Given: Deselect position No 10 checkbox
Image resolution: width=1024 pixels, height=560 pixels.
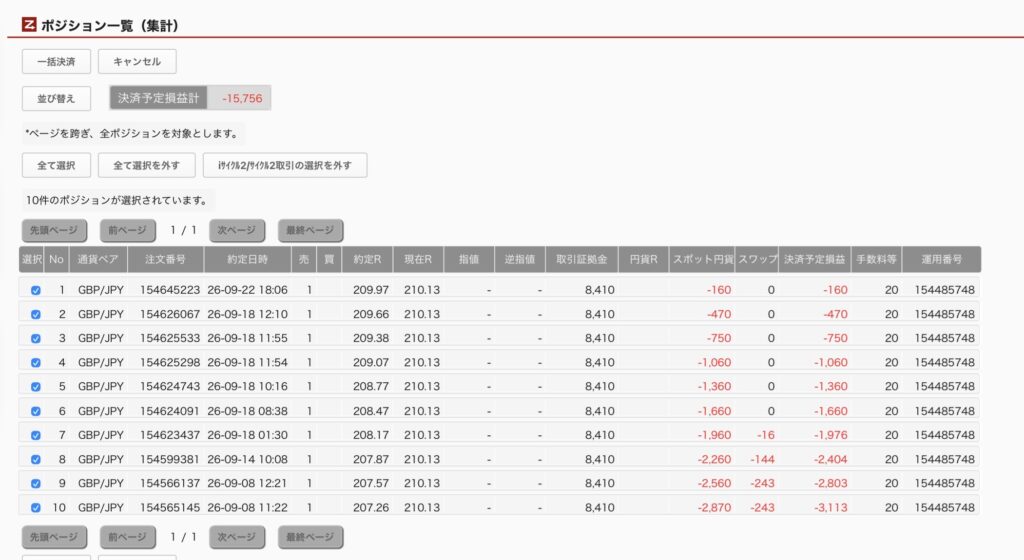Looking at the screenshot, I should [x=36, y=508].
